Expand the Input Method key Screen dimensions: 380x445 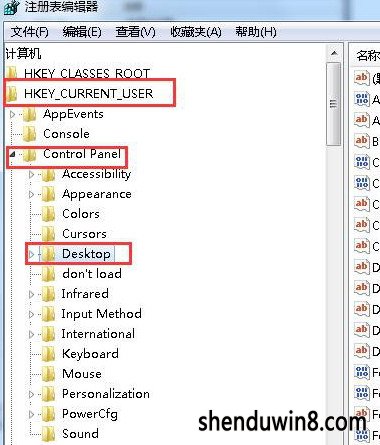coord(31,315)
